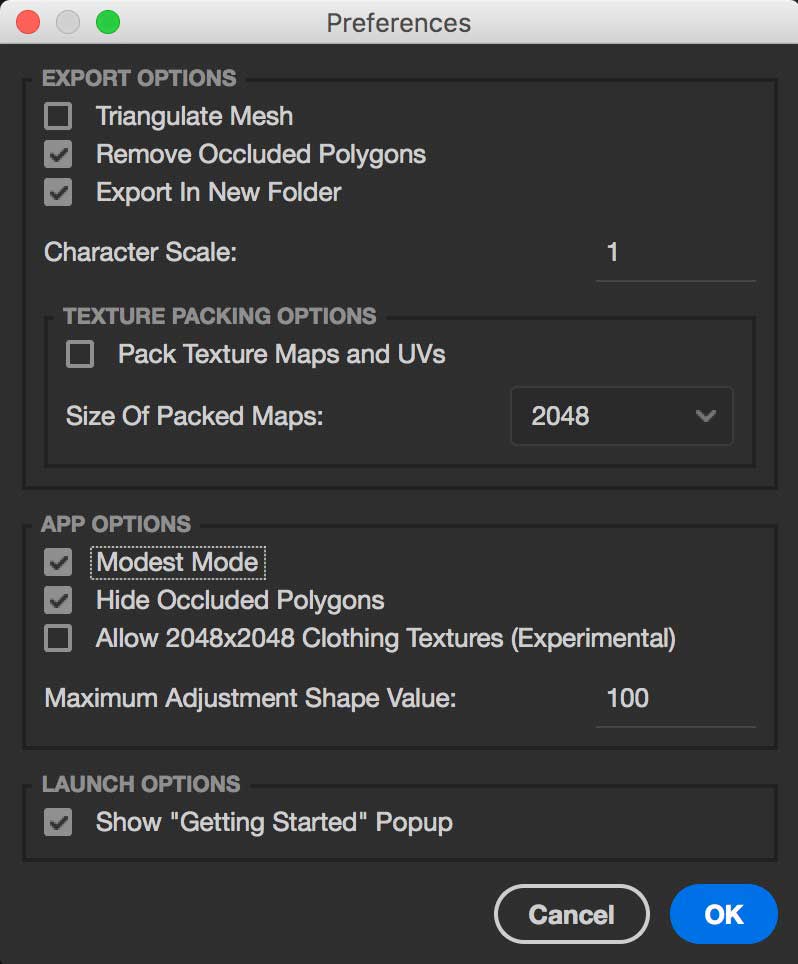798x964 pixels.
Task: Click the Character Scale input field
Action: (675, 253)
